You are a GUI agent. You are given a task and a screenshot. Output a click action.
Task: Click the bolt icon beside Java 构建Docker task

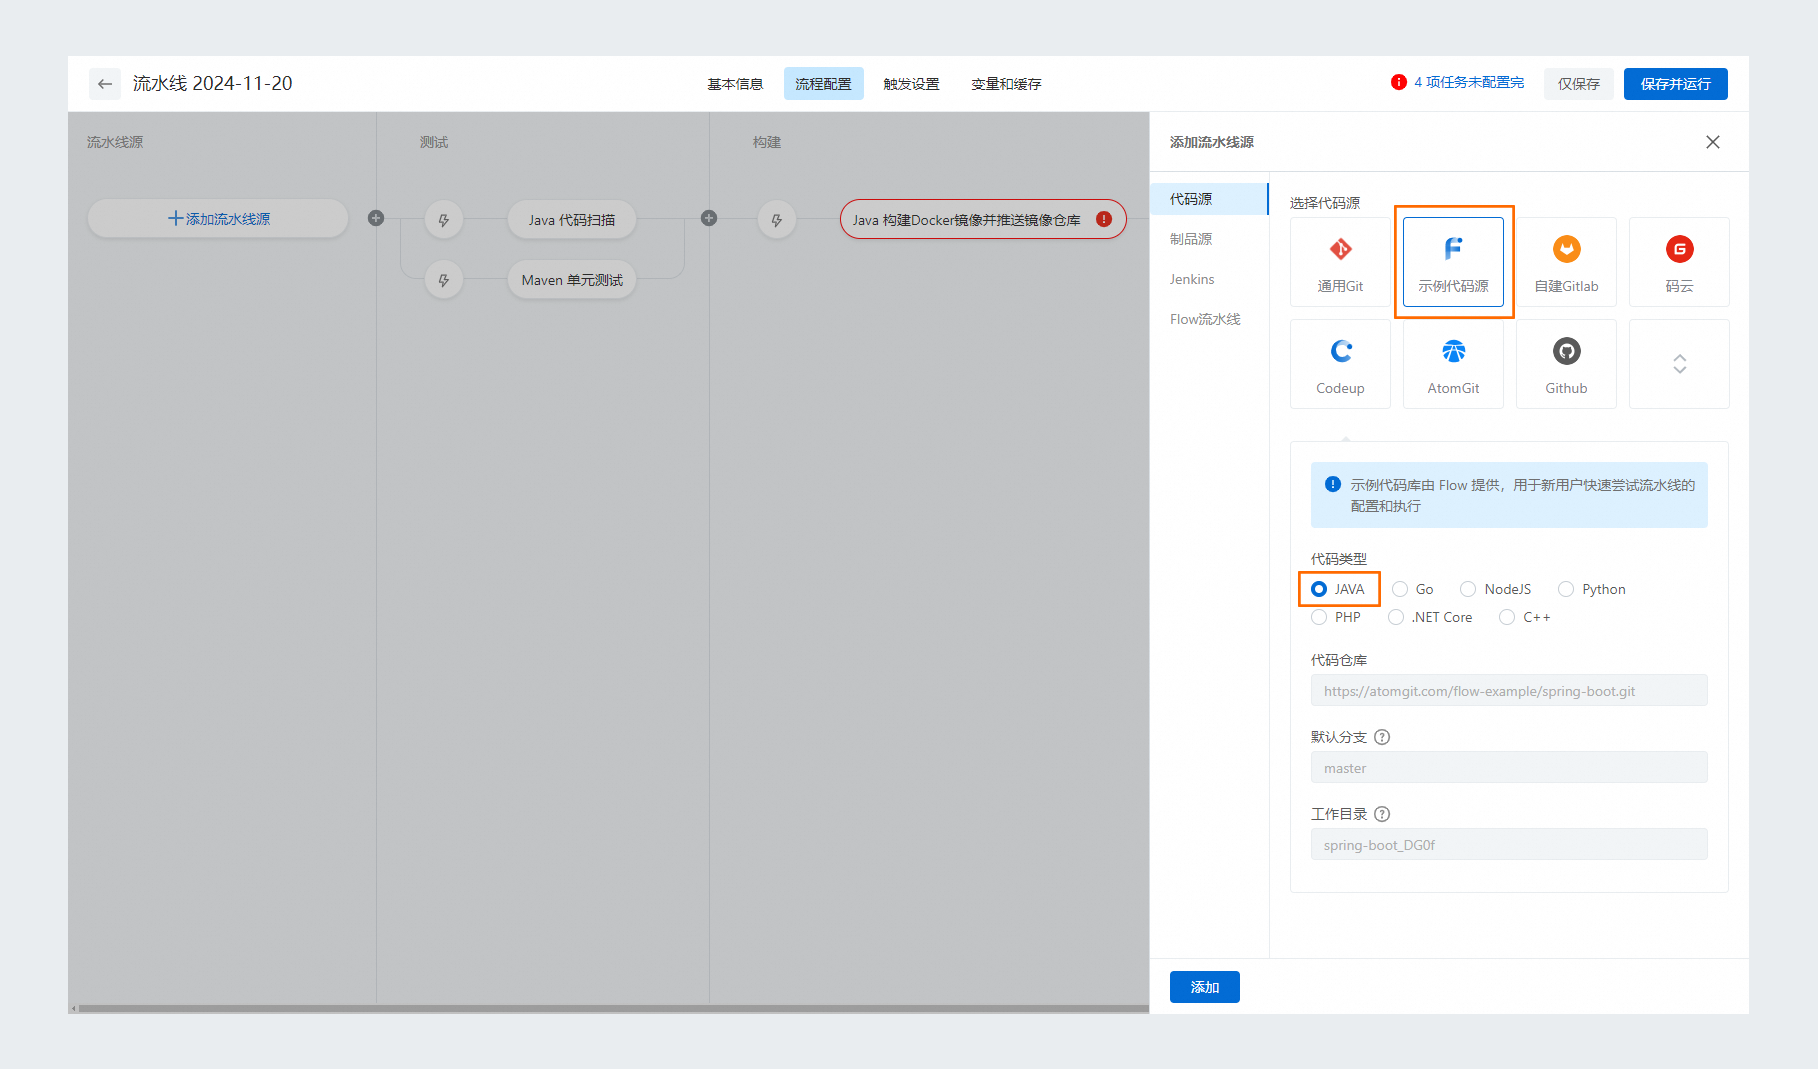point(777,220)
